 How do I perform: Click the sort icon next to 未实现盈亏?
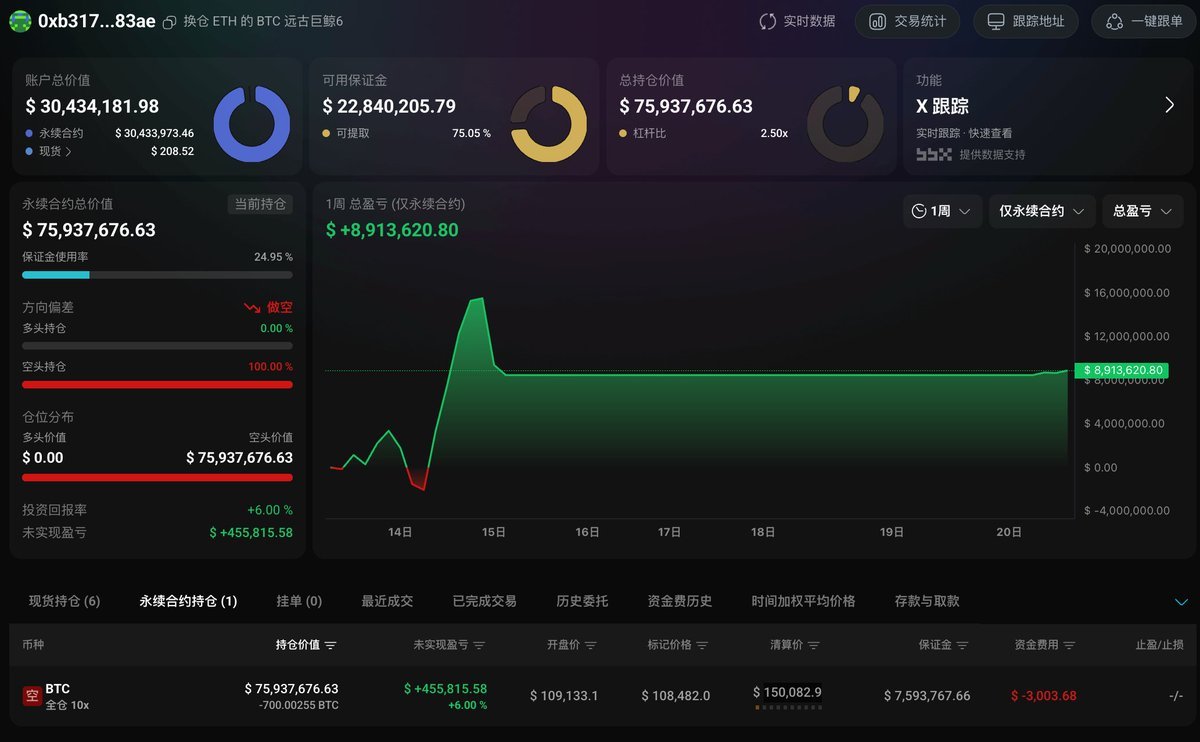[x=479, y=646]
